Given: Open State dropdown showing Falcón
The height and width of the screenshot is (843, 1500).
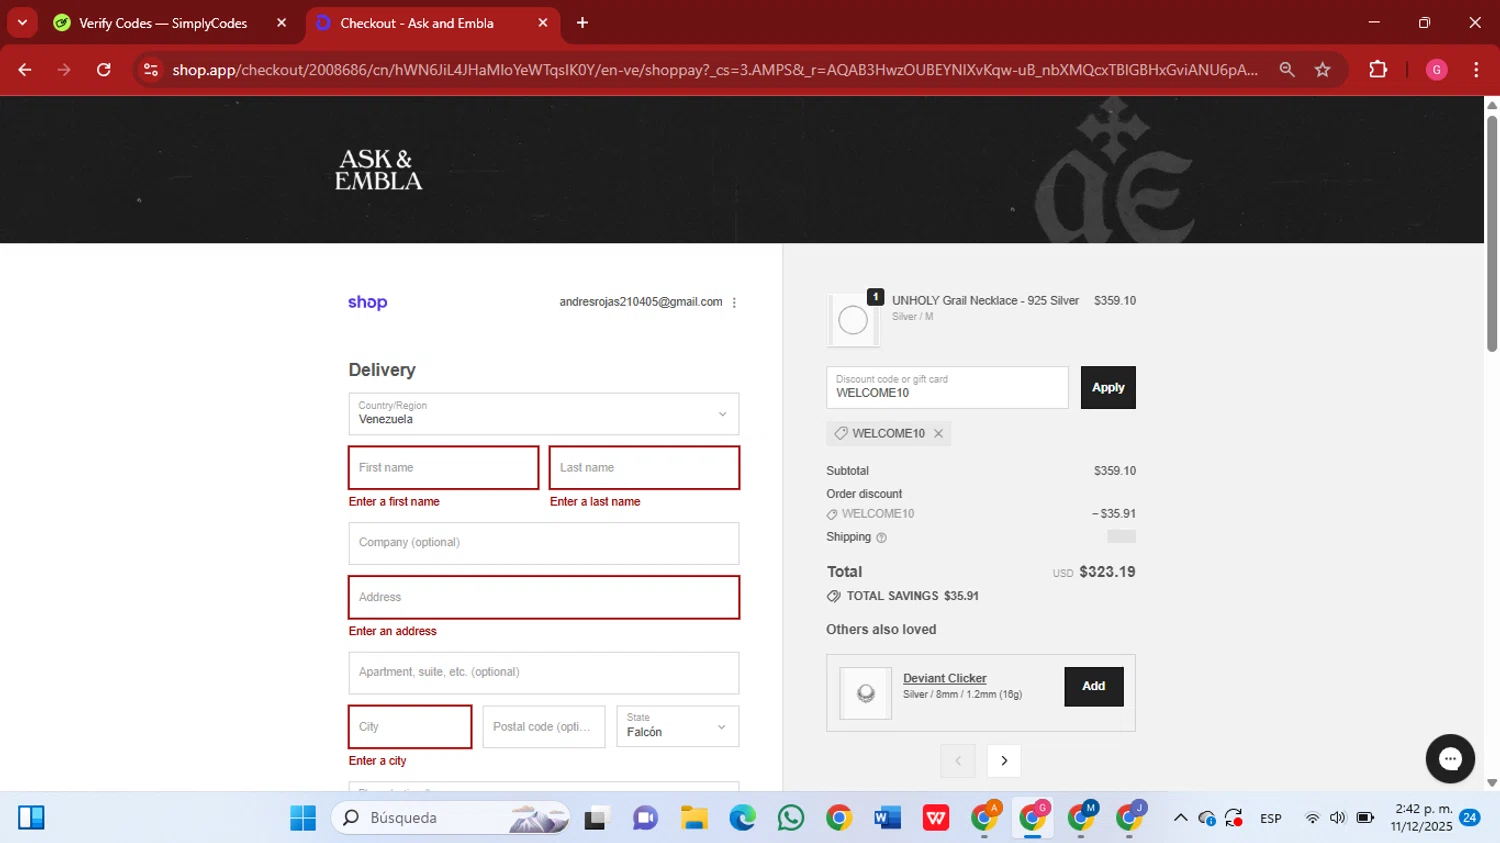Looking at the screenshot, I should (x=678, y=727).
